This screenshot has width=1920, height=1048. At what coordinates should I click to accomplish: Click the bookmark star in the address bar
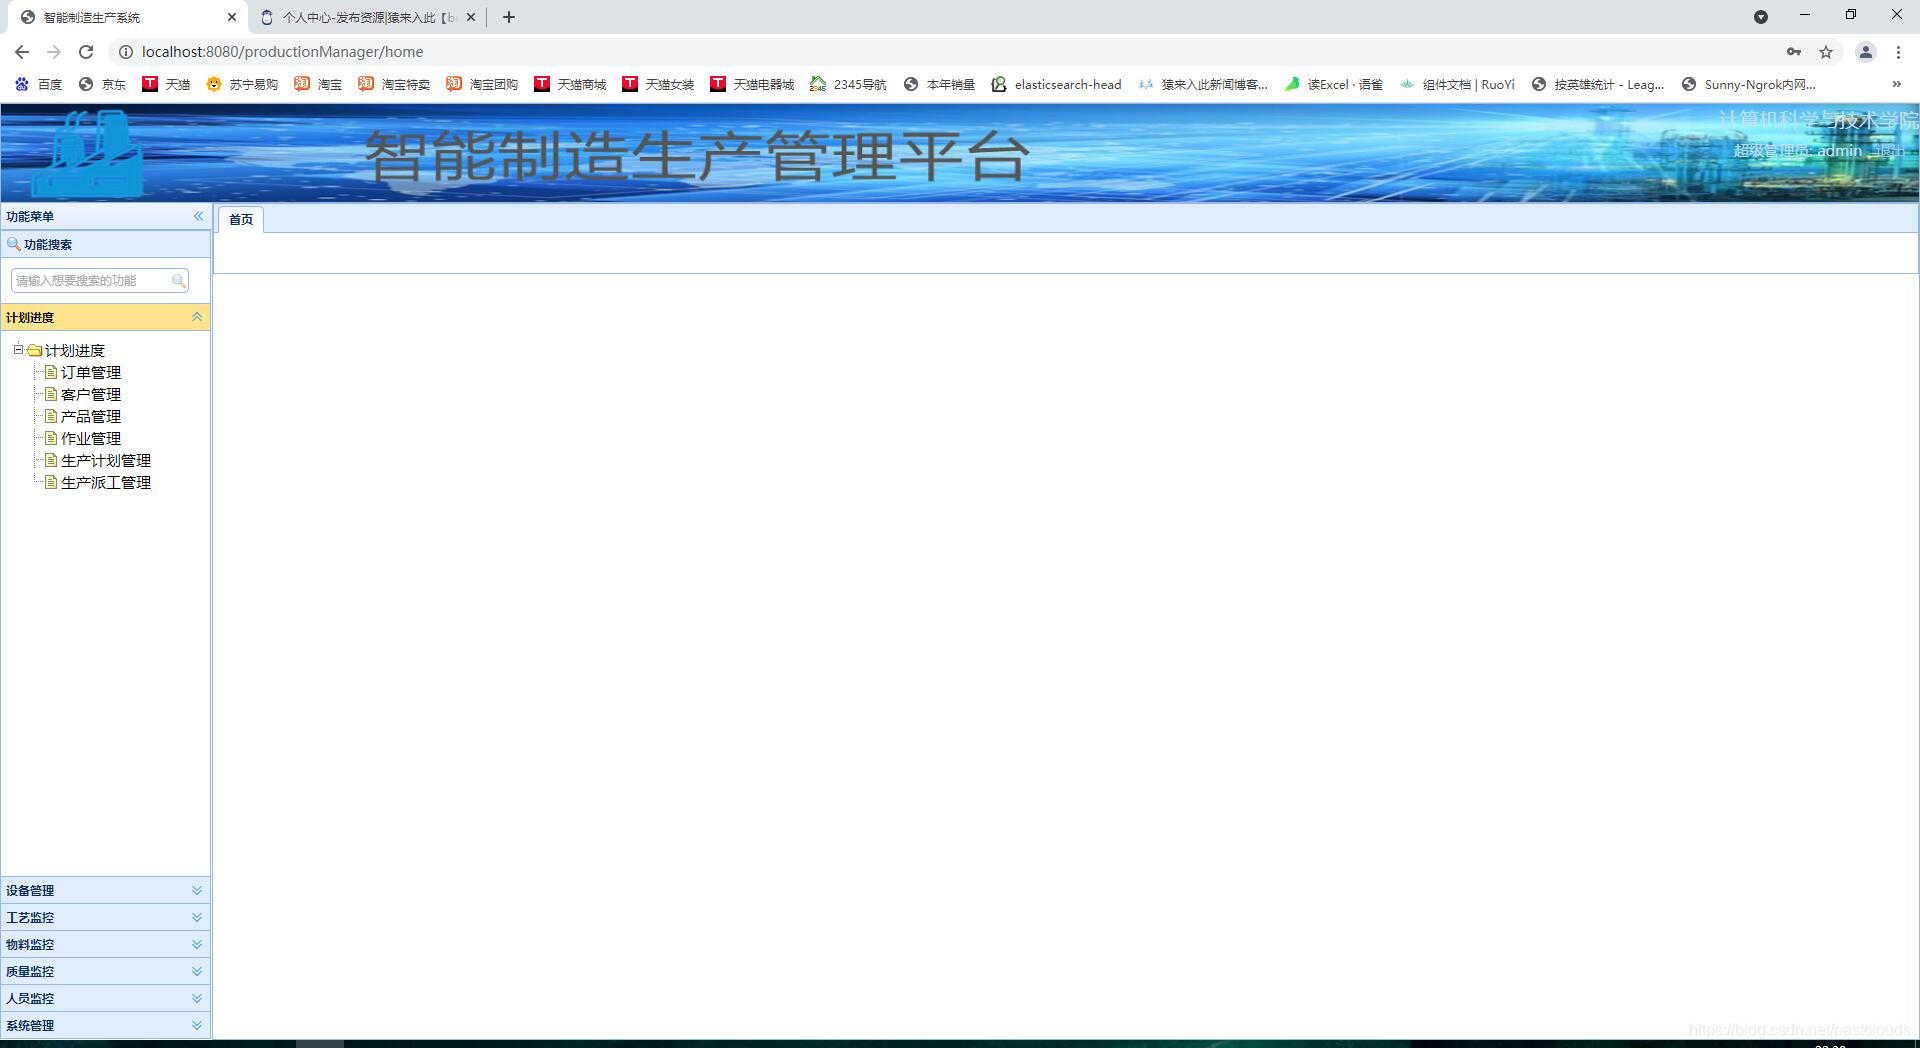click(1826, 51)
